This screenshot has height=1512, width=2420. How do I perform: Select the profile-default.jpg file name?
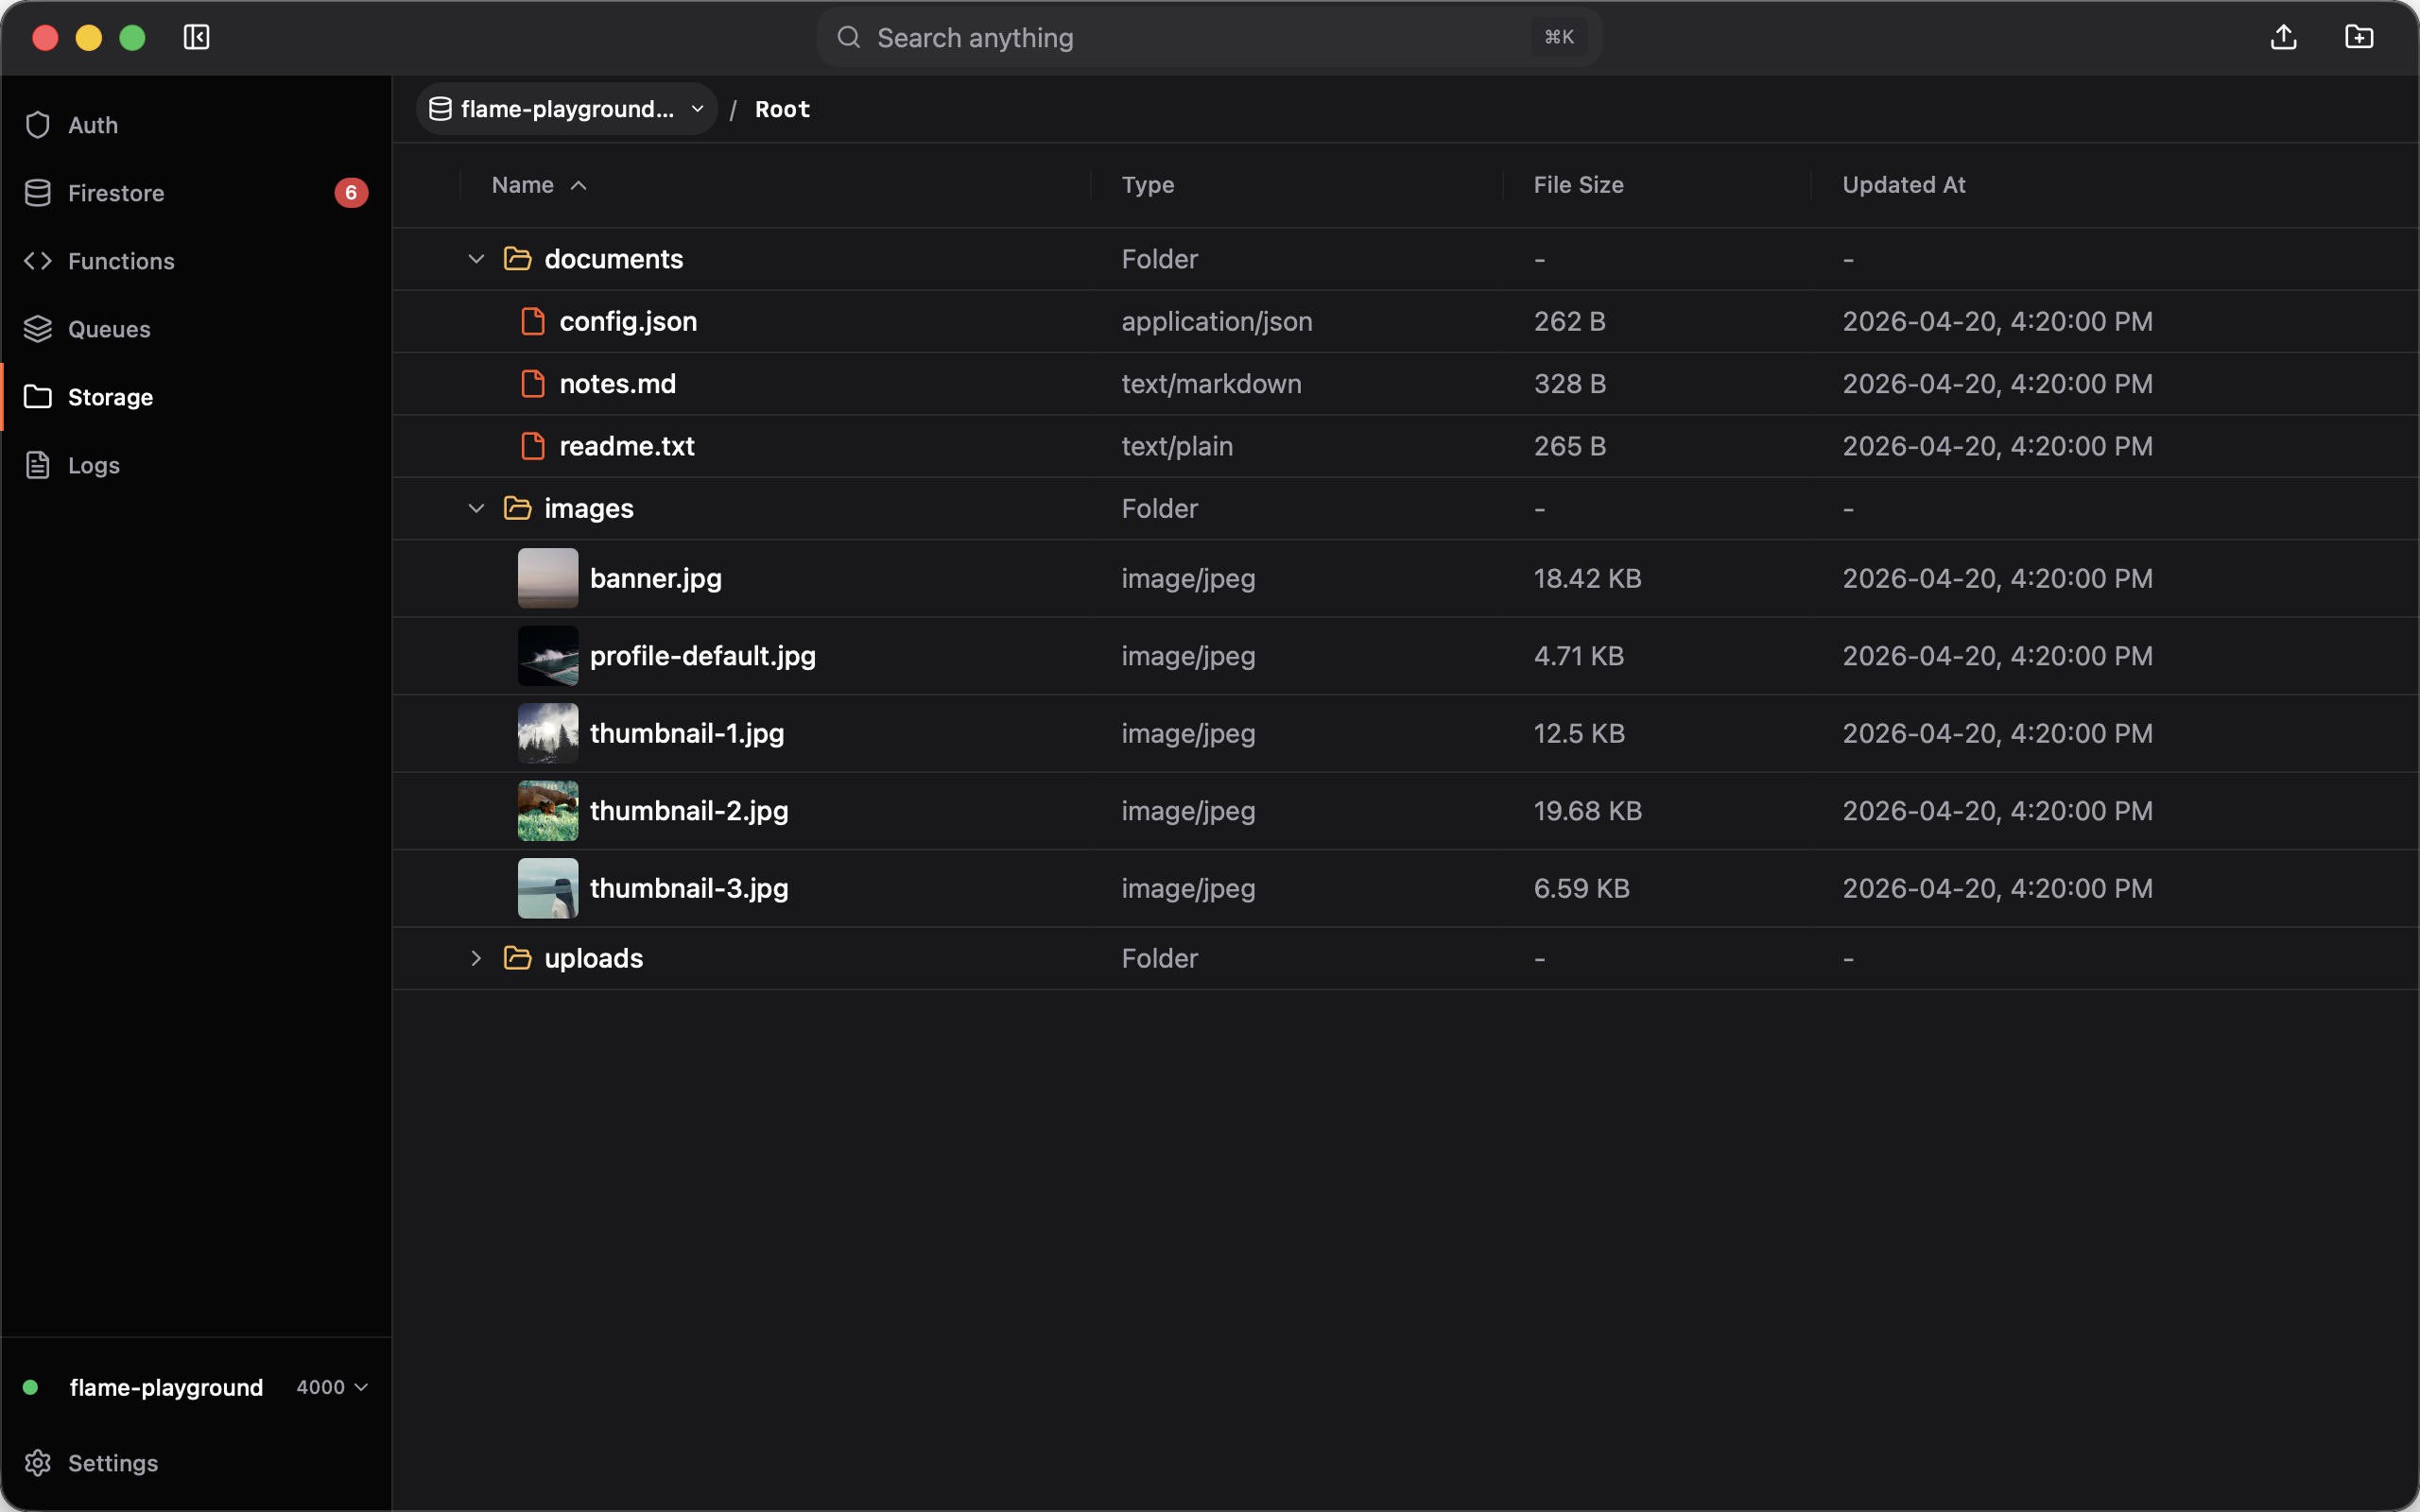click(x=702, y=656)
